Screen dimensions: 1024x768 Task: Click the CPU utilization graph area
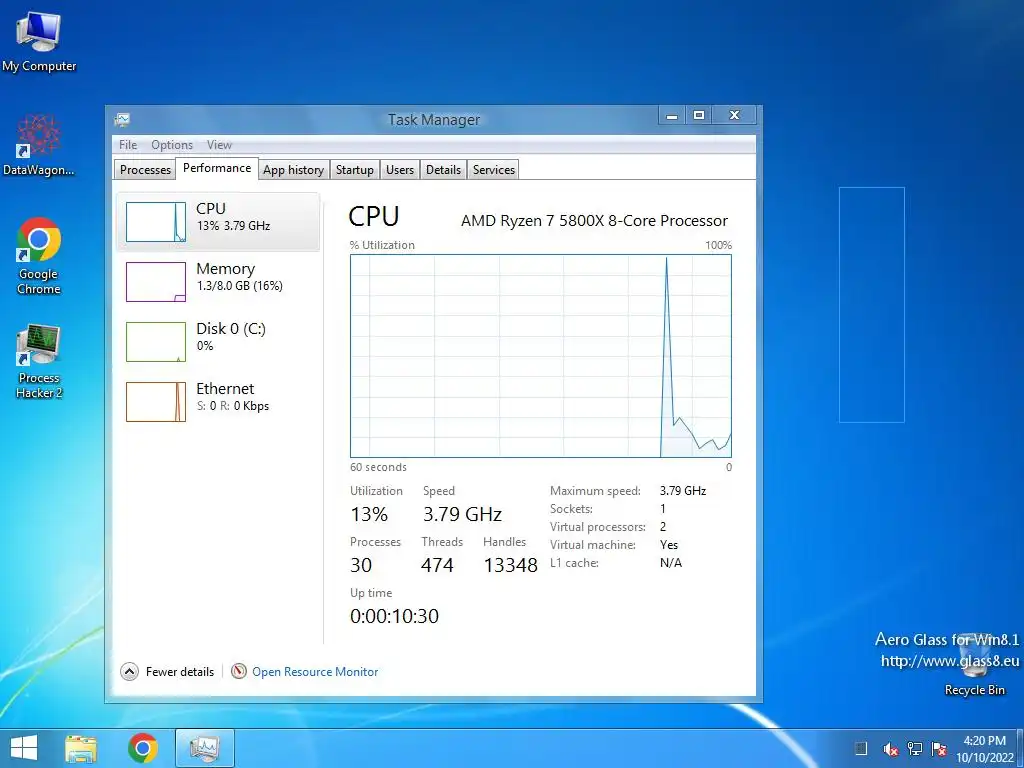541,356
